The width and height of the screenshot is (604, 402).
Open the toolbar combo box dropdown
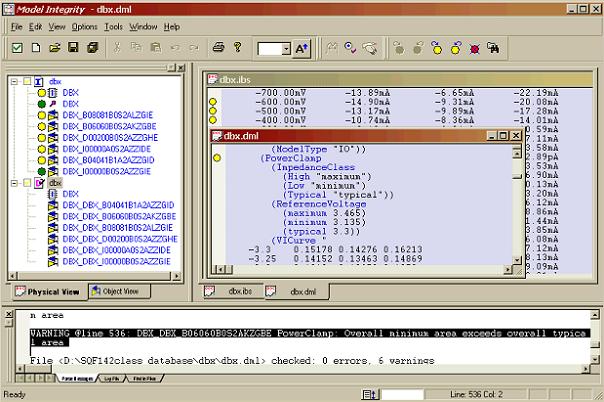point(286,49)
